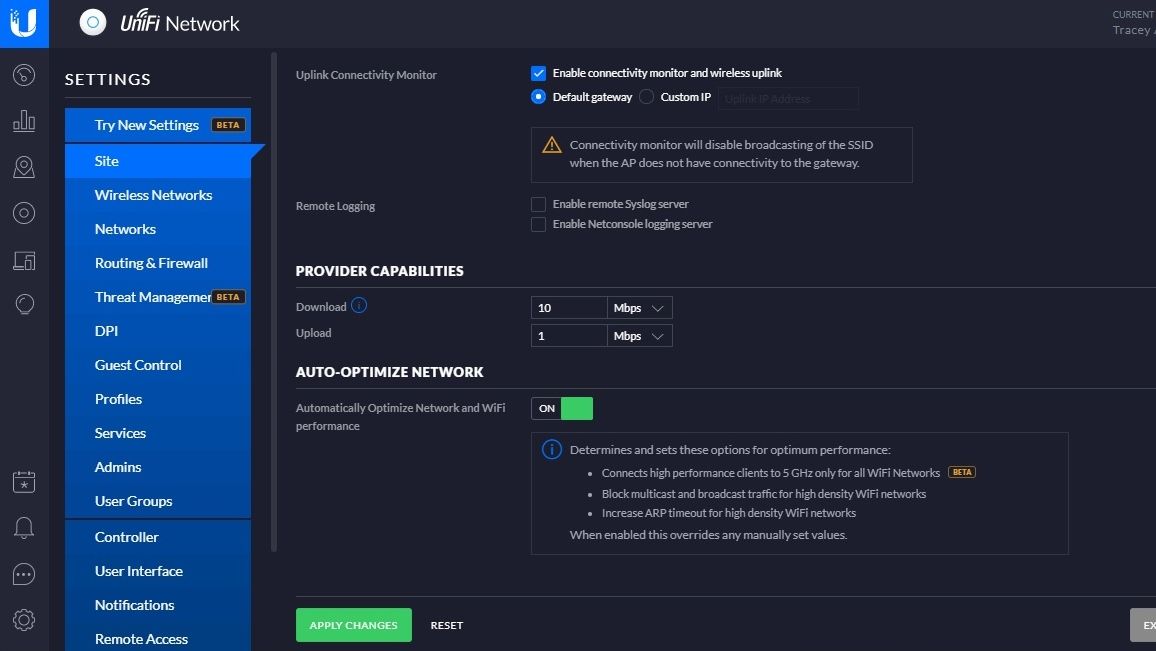
Task: Click the Download info icon
Action: click(359, 306)
